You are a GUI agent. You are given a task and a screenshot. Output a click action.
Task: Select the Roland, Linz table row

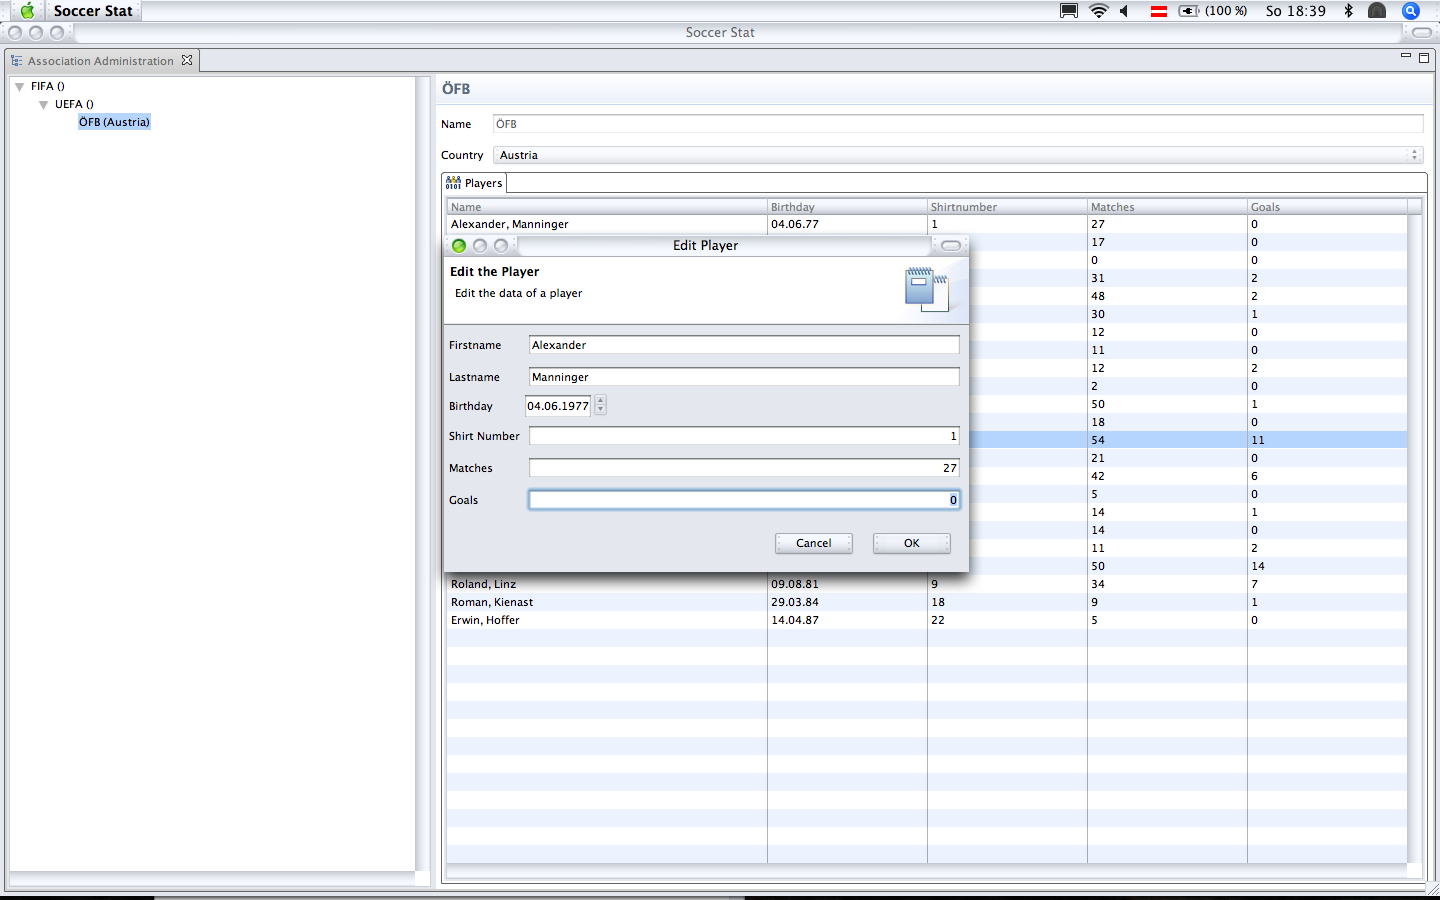pyautogui.click(x=927, y=584)
